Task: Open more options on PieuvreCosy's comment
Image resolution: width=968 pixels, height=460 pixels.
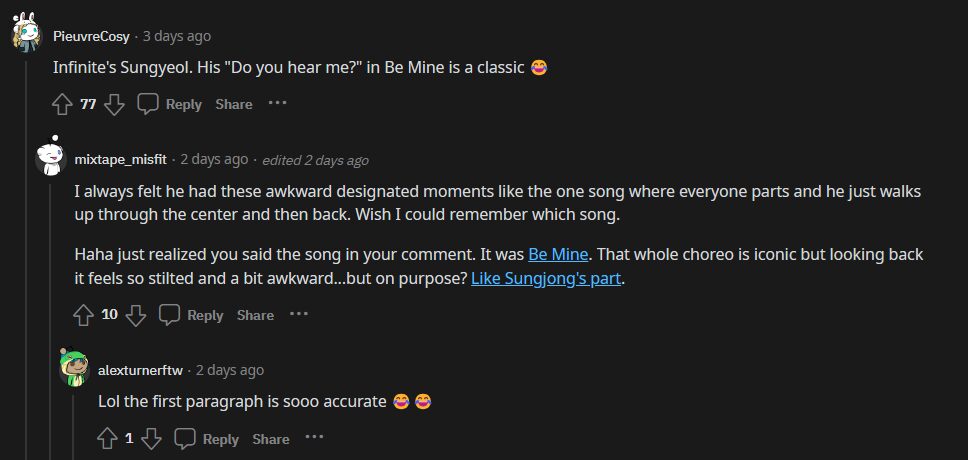Action: tap(277, 103)
